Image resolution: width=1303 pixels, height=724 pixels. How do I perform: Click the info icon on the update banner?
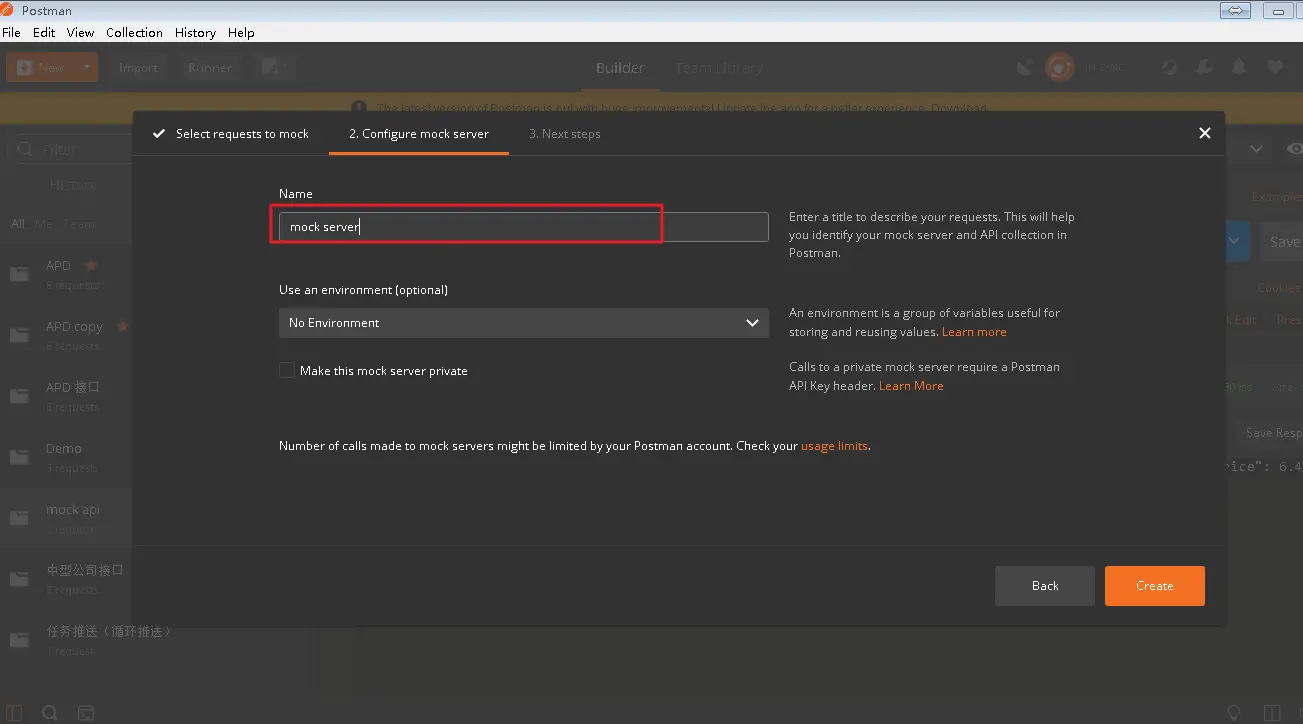pos(359,108)
